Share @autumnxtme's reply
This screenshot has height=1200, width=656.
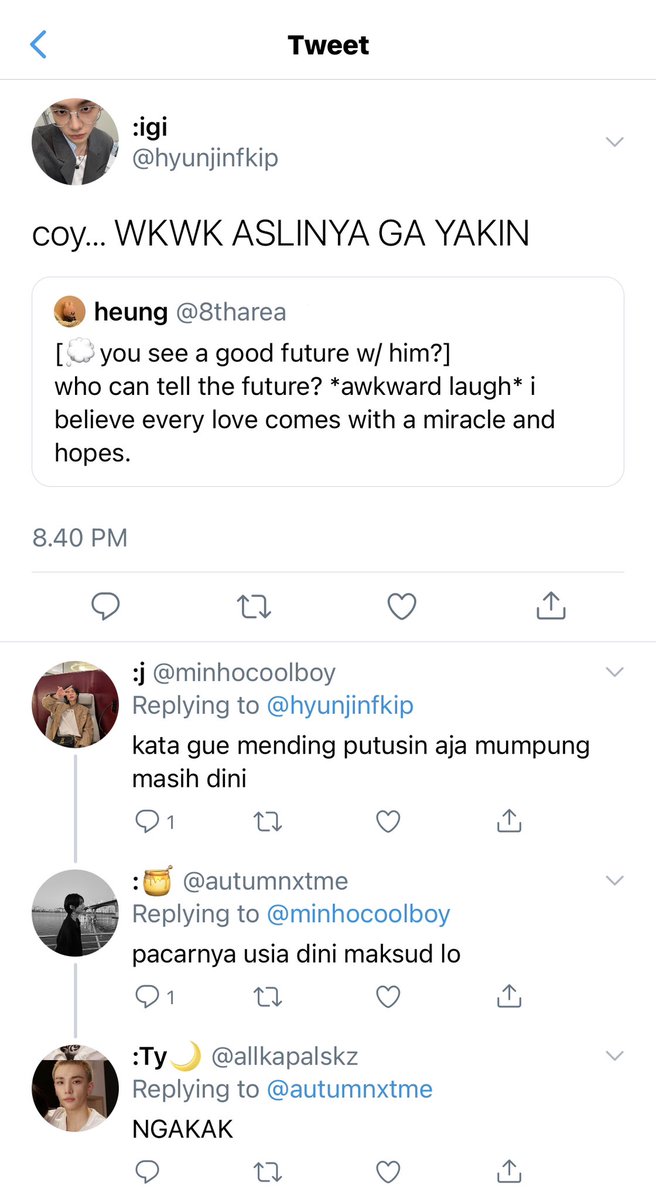click(x=509, y=995)
